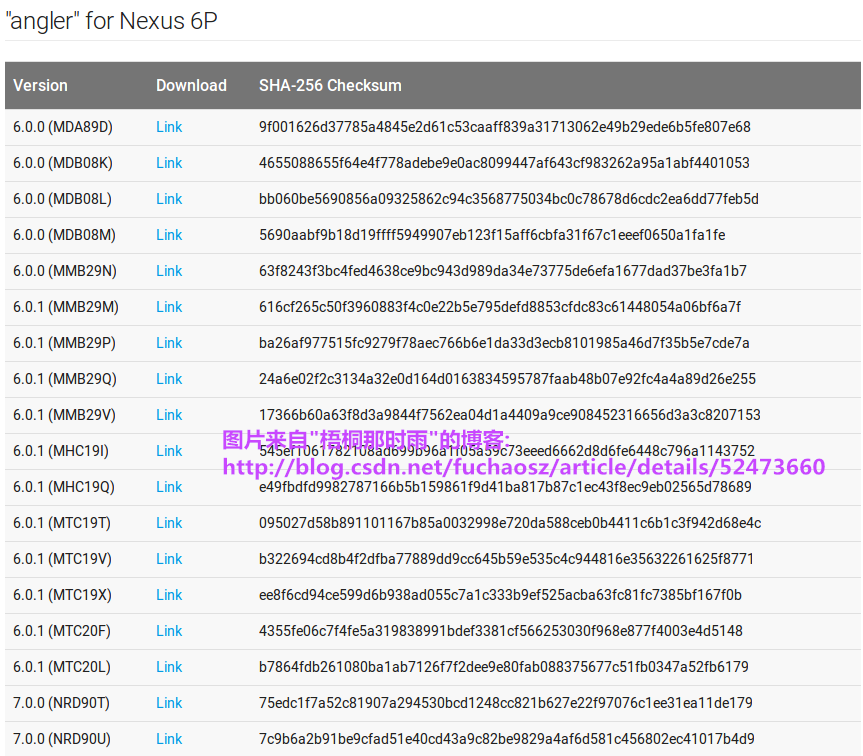Screen dimensions: 863x756
Task: Open the Link for 6.0.0 (MDB08K)
Action: pos(169,163)
